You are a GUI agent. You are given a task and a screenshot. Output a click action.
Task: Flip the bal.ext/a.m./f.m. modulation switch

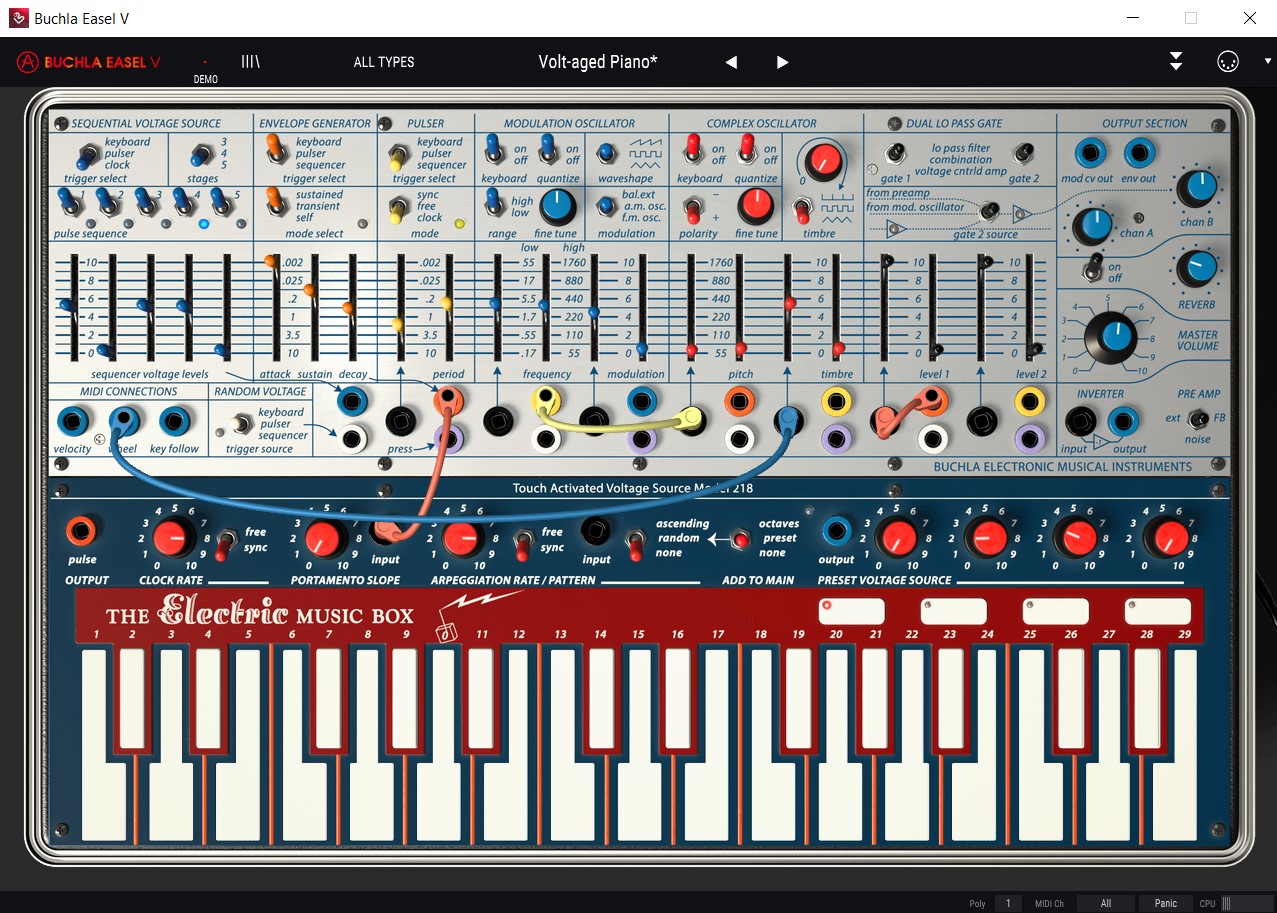[x=607, y=207]
